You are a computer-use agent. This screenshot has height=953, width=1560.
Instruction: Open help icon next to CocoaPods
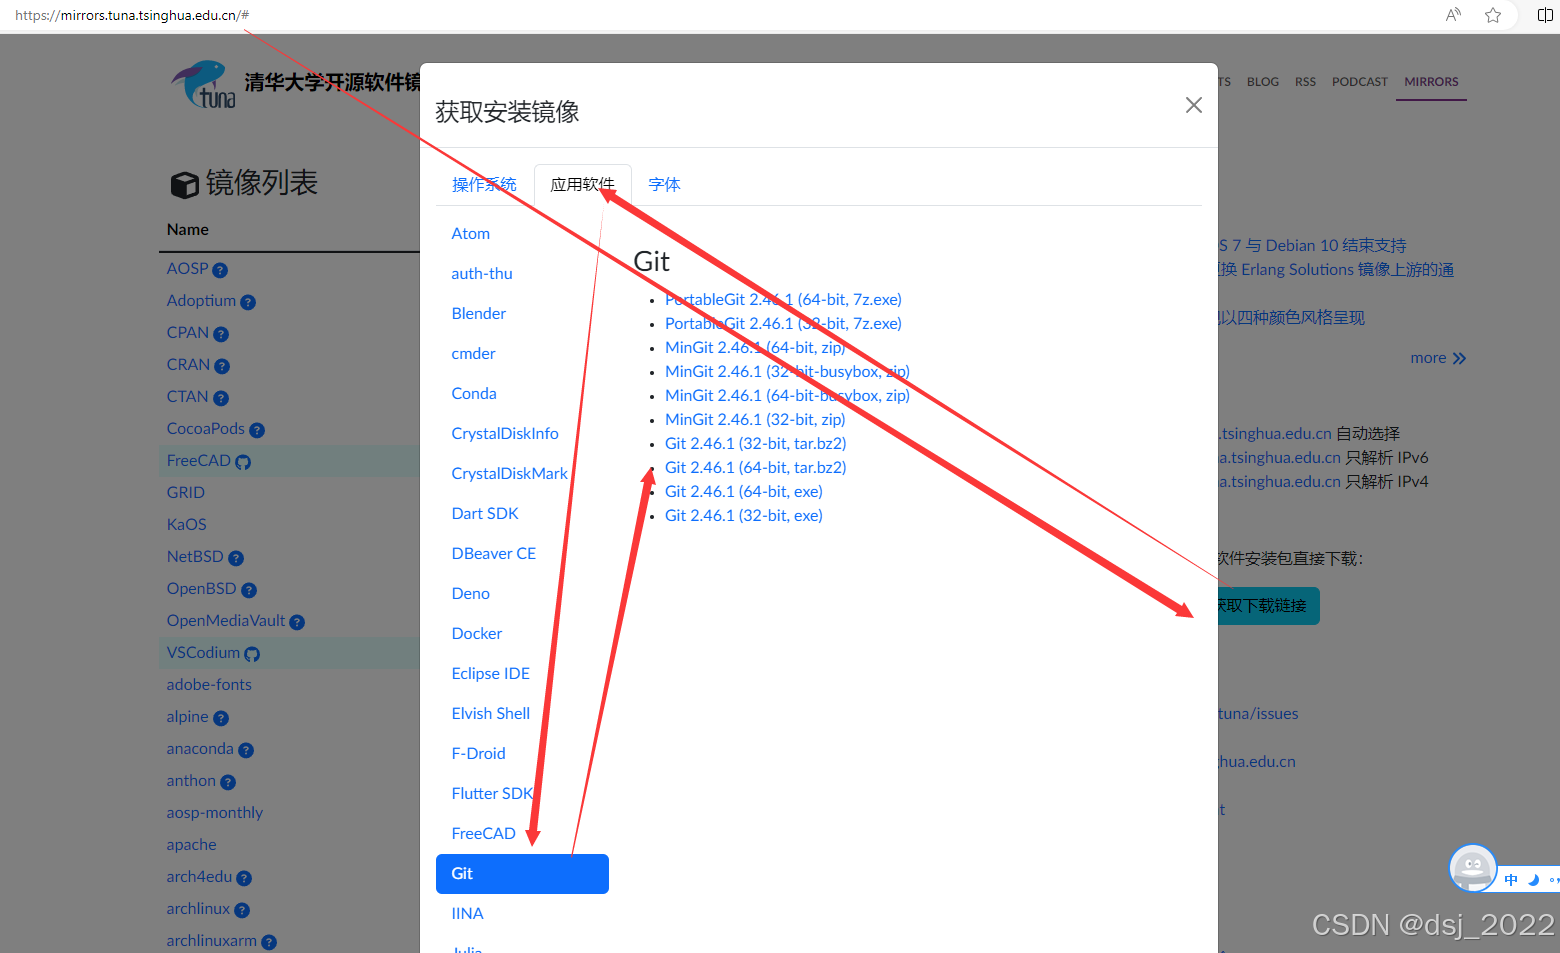257,430
